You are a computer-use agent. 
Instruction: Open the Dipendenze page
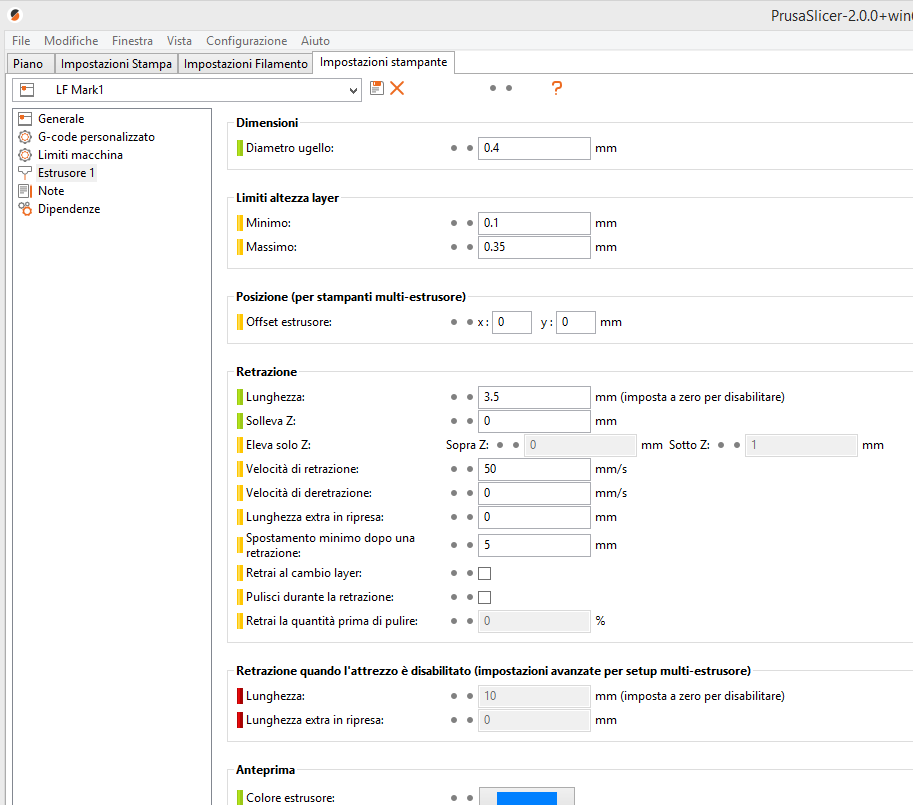pos(68,209)
